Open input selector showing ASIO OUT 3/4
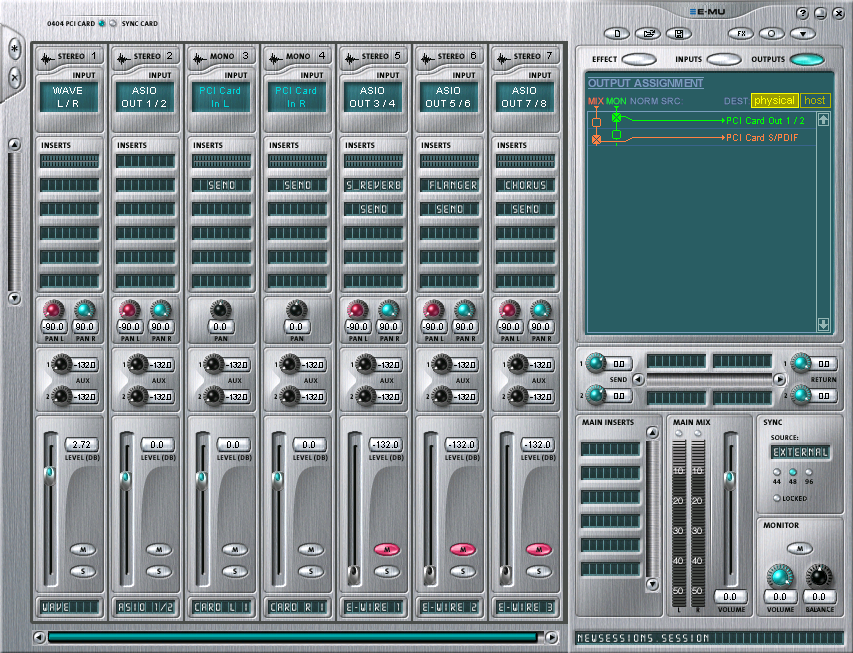 (x=373, y=97)
